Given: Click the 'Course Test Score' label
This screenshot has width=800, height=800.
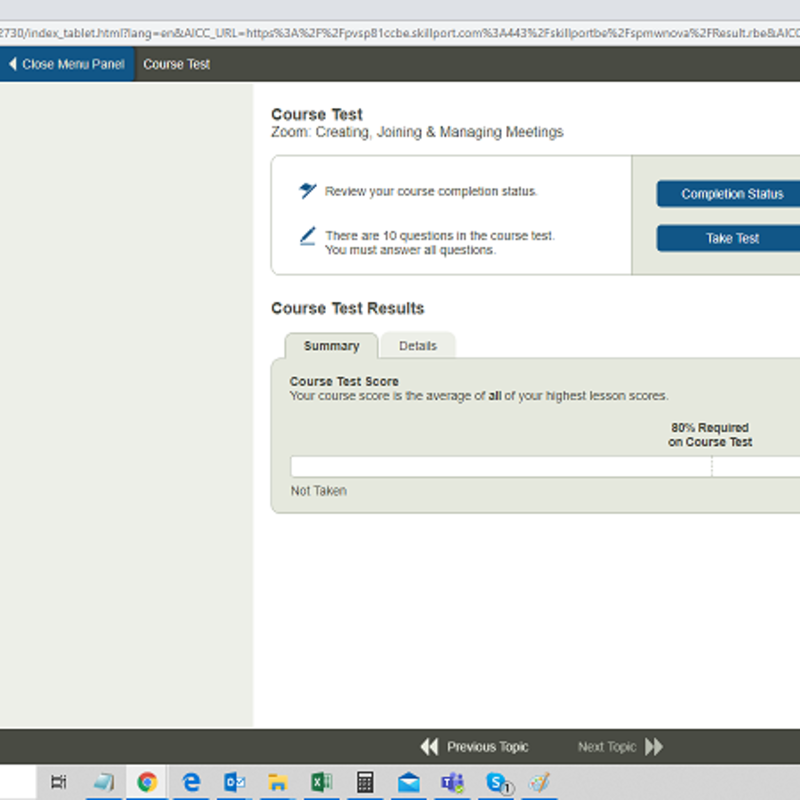Looking at the screenshot, I should 344,381.
